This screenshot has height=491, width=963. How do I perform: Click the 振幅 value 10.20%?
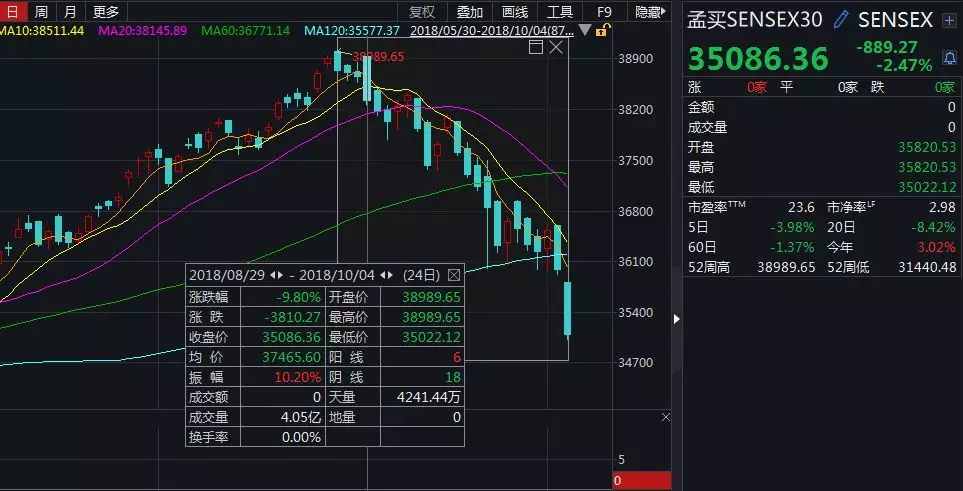click(x=298, y=377)
